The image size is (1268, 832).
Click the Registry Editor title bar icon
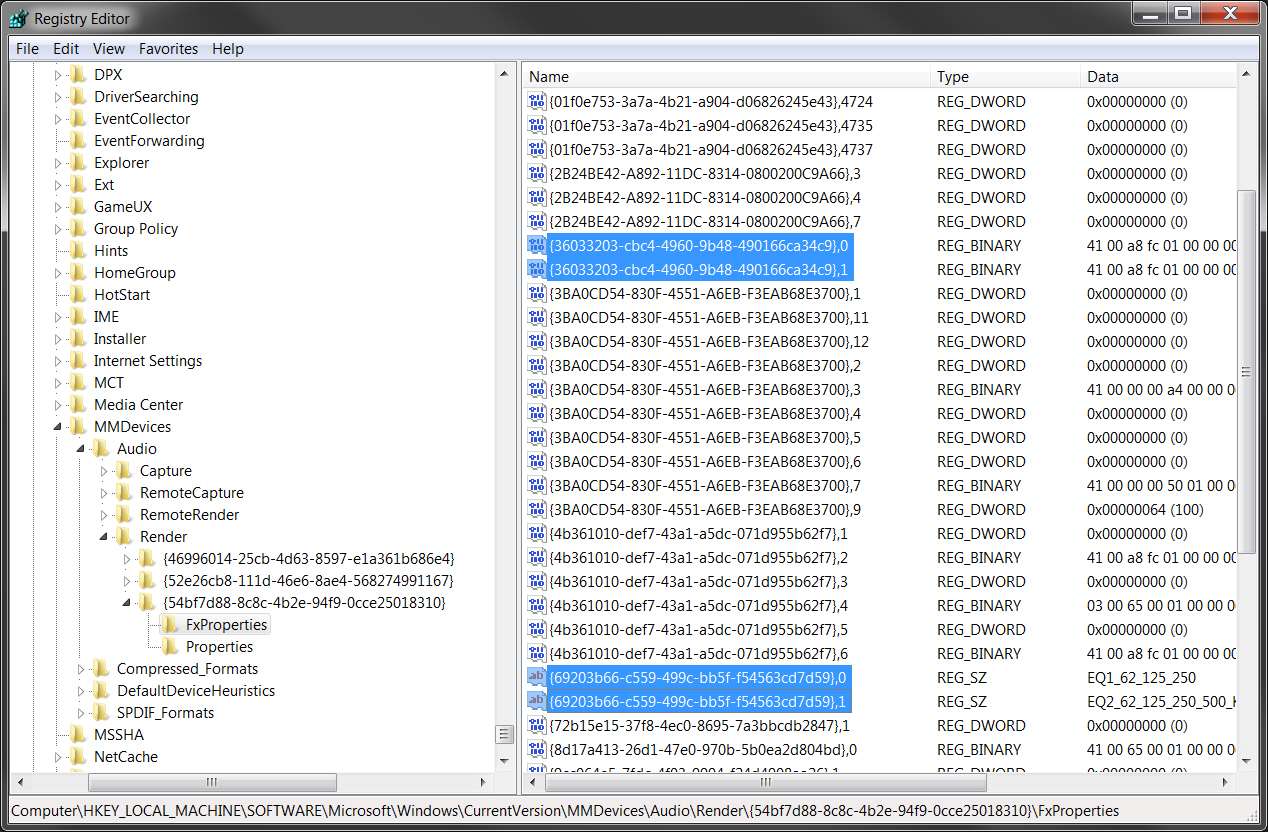point(17,18)
